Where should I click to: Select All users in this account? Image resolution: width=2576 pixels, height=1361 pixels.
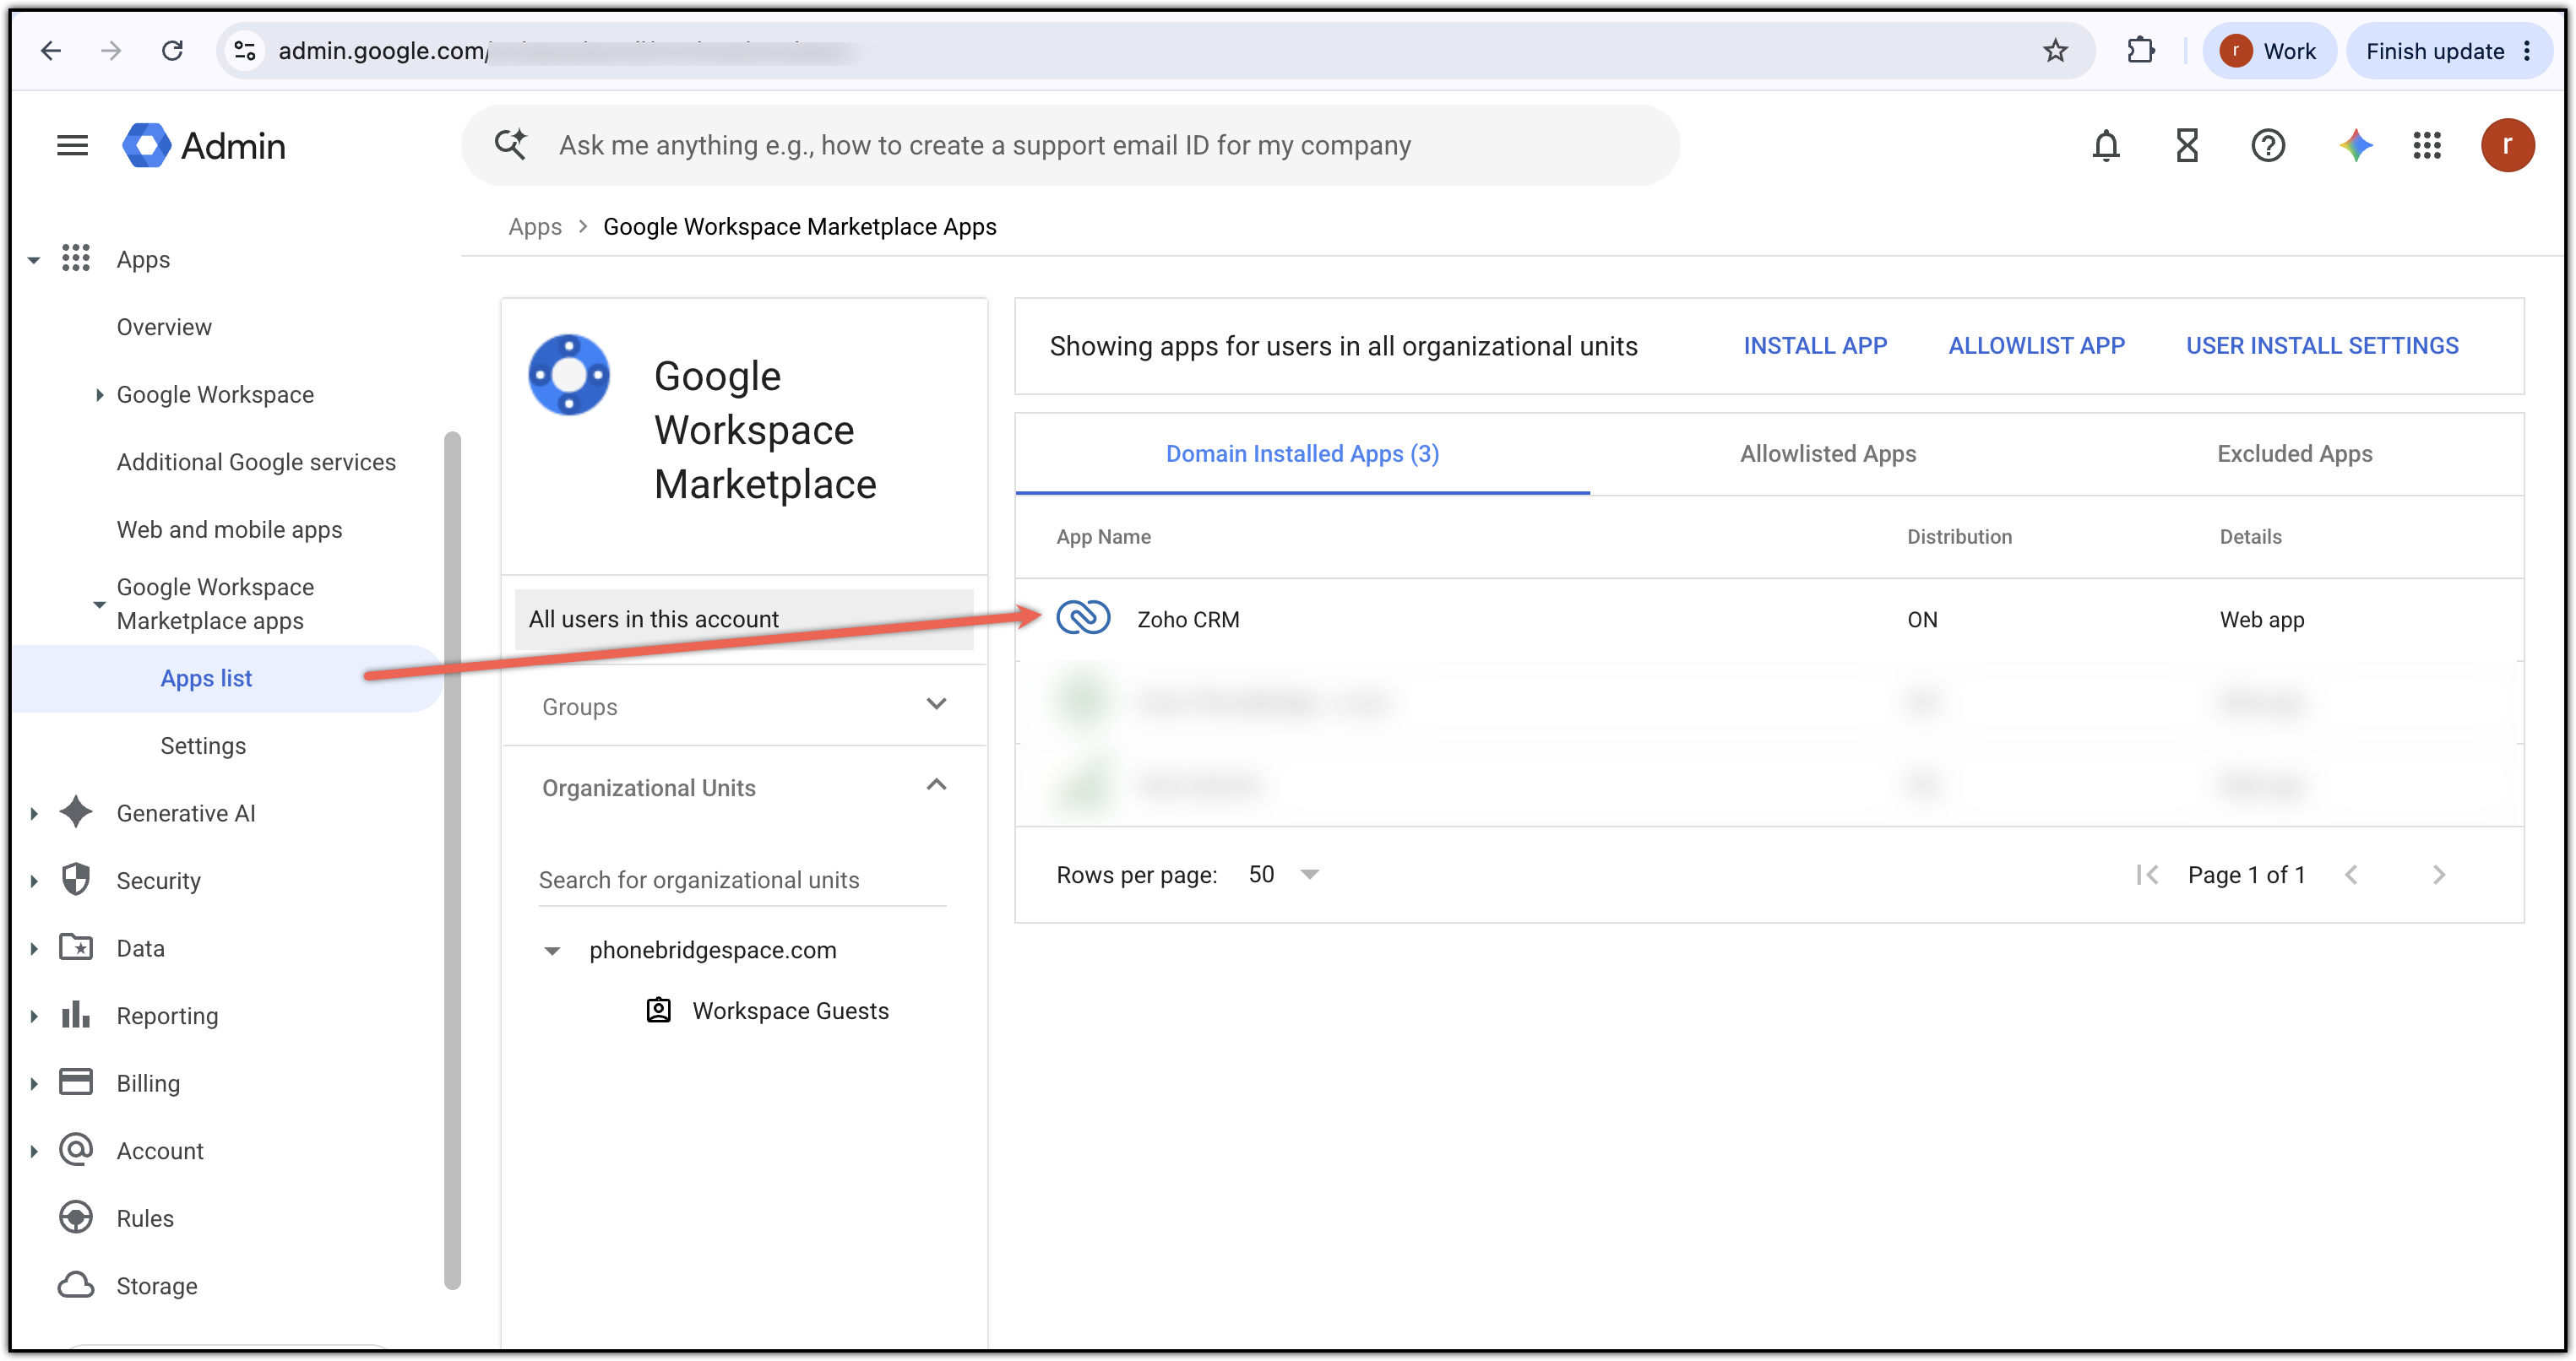744,620
